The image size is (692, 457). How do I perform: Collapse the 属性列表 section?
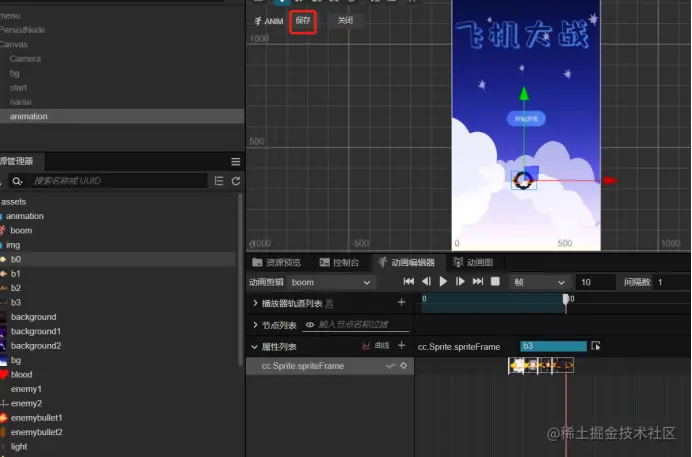tap(255, 347)
